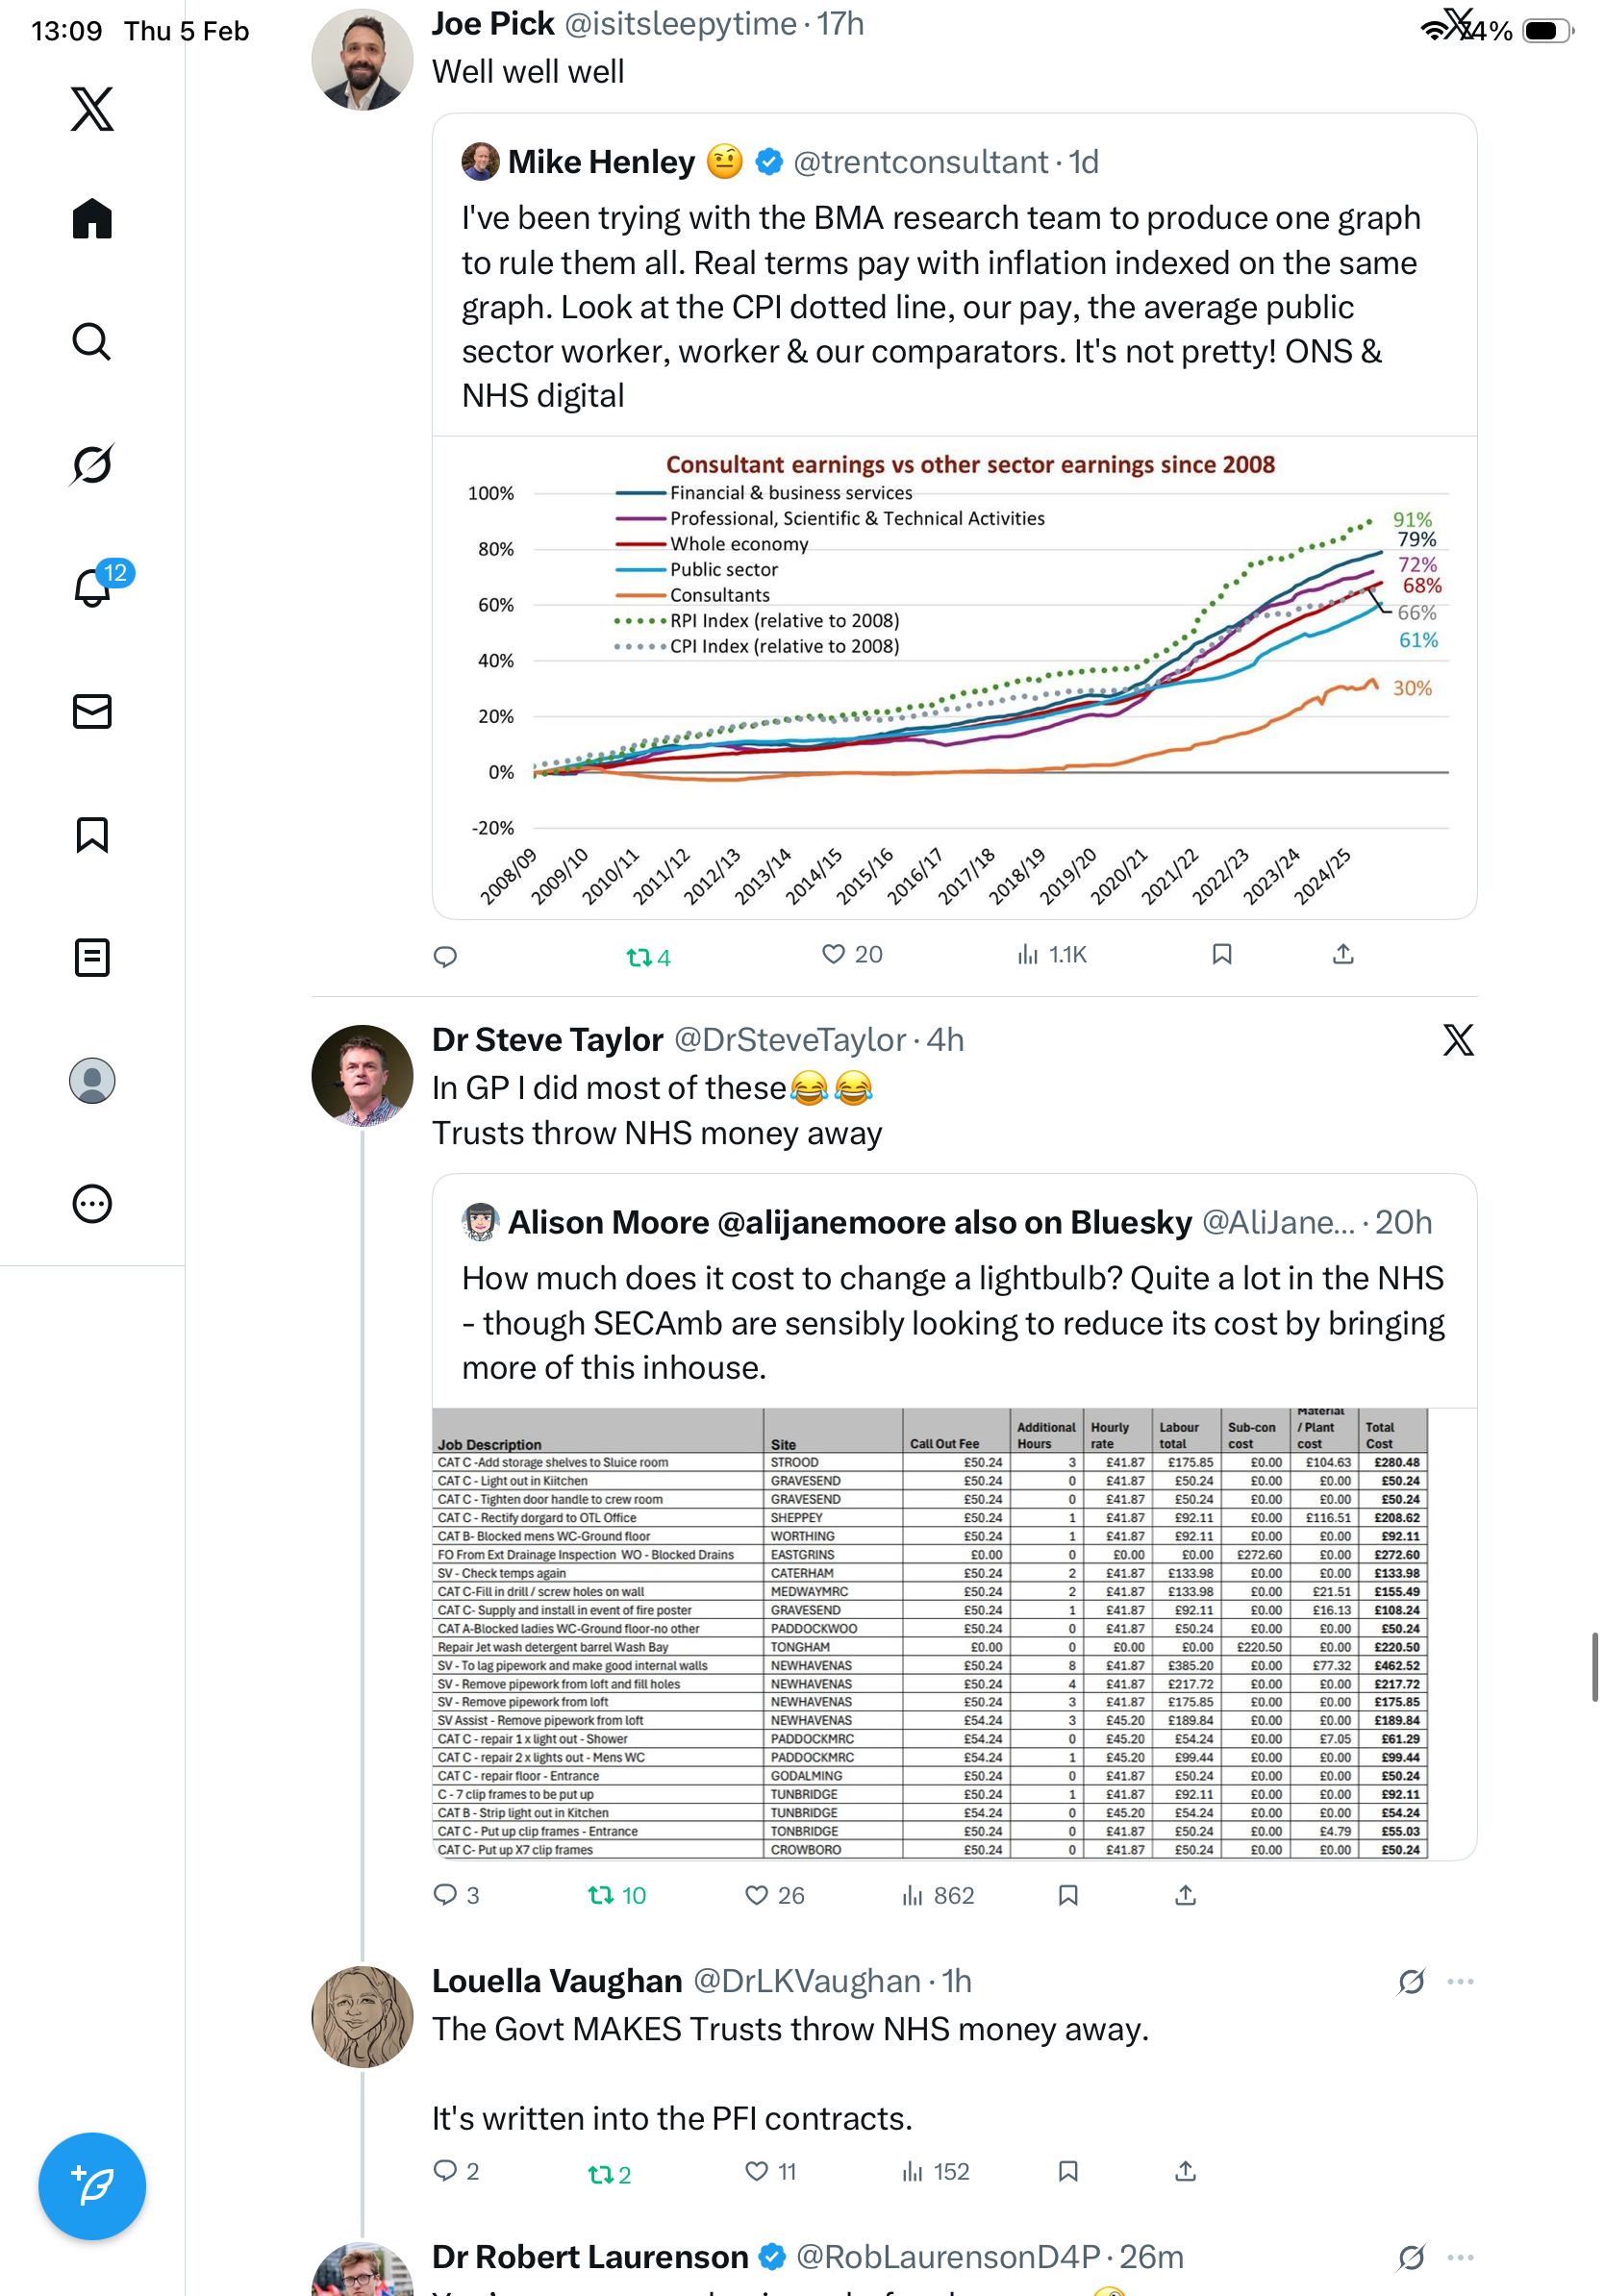1604x2296 pixels.
Task: Open Grok from the sidebar
Action: pos(92,464)
